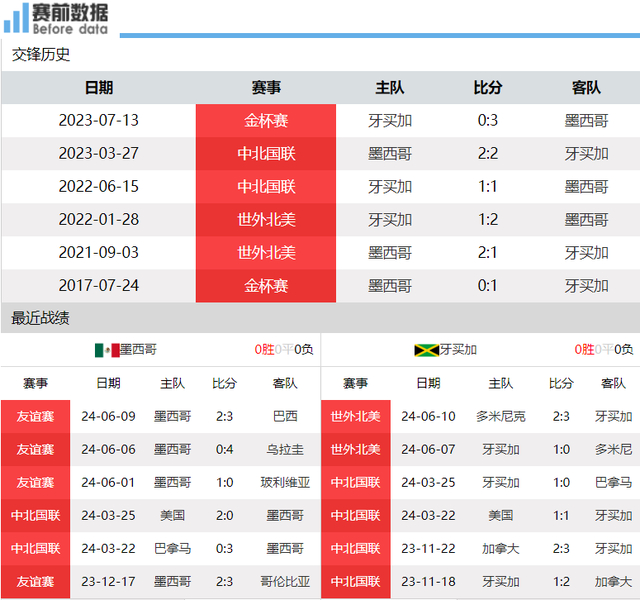Image resolution: width=640 pixels, height=600 pixels.
Task: Click 世外北美 cell in the 2021-09-03 row
Action: (x=266, y=253)
